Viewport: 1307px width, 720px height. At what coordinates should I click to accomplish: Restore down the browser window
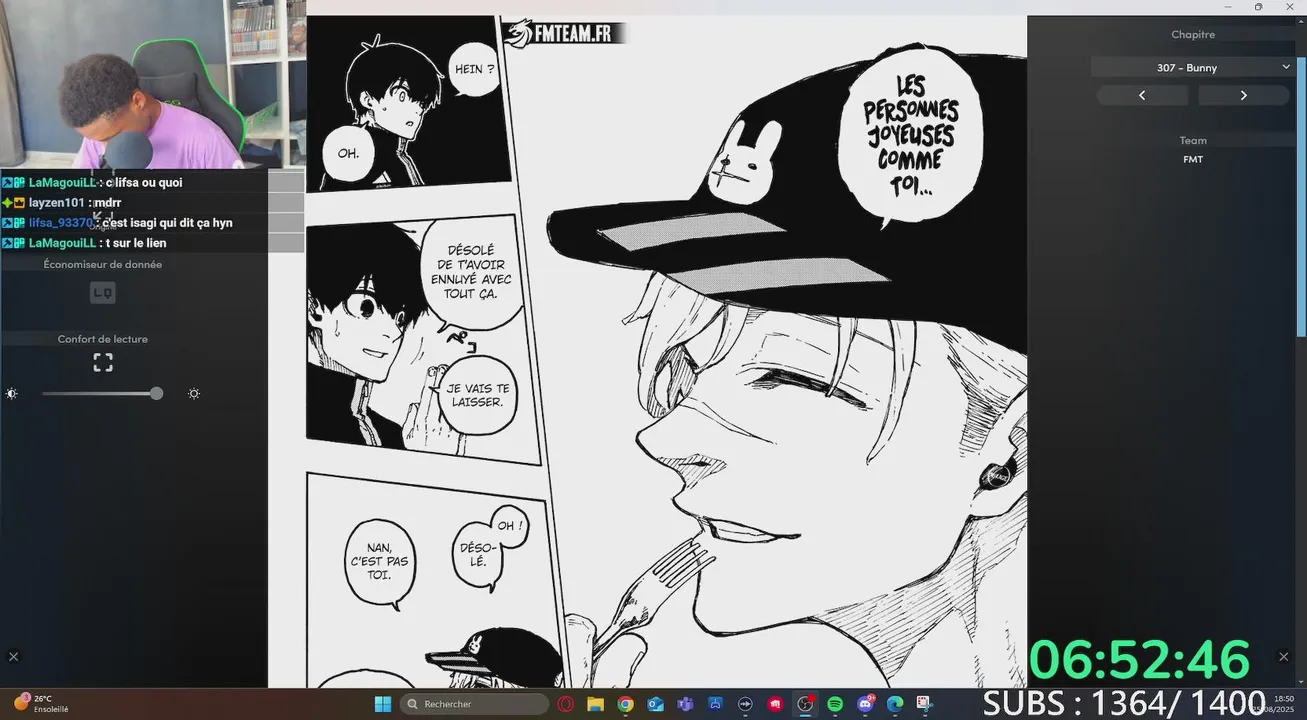coord(1258,7)
